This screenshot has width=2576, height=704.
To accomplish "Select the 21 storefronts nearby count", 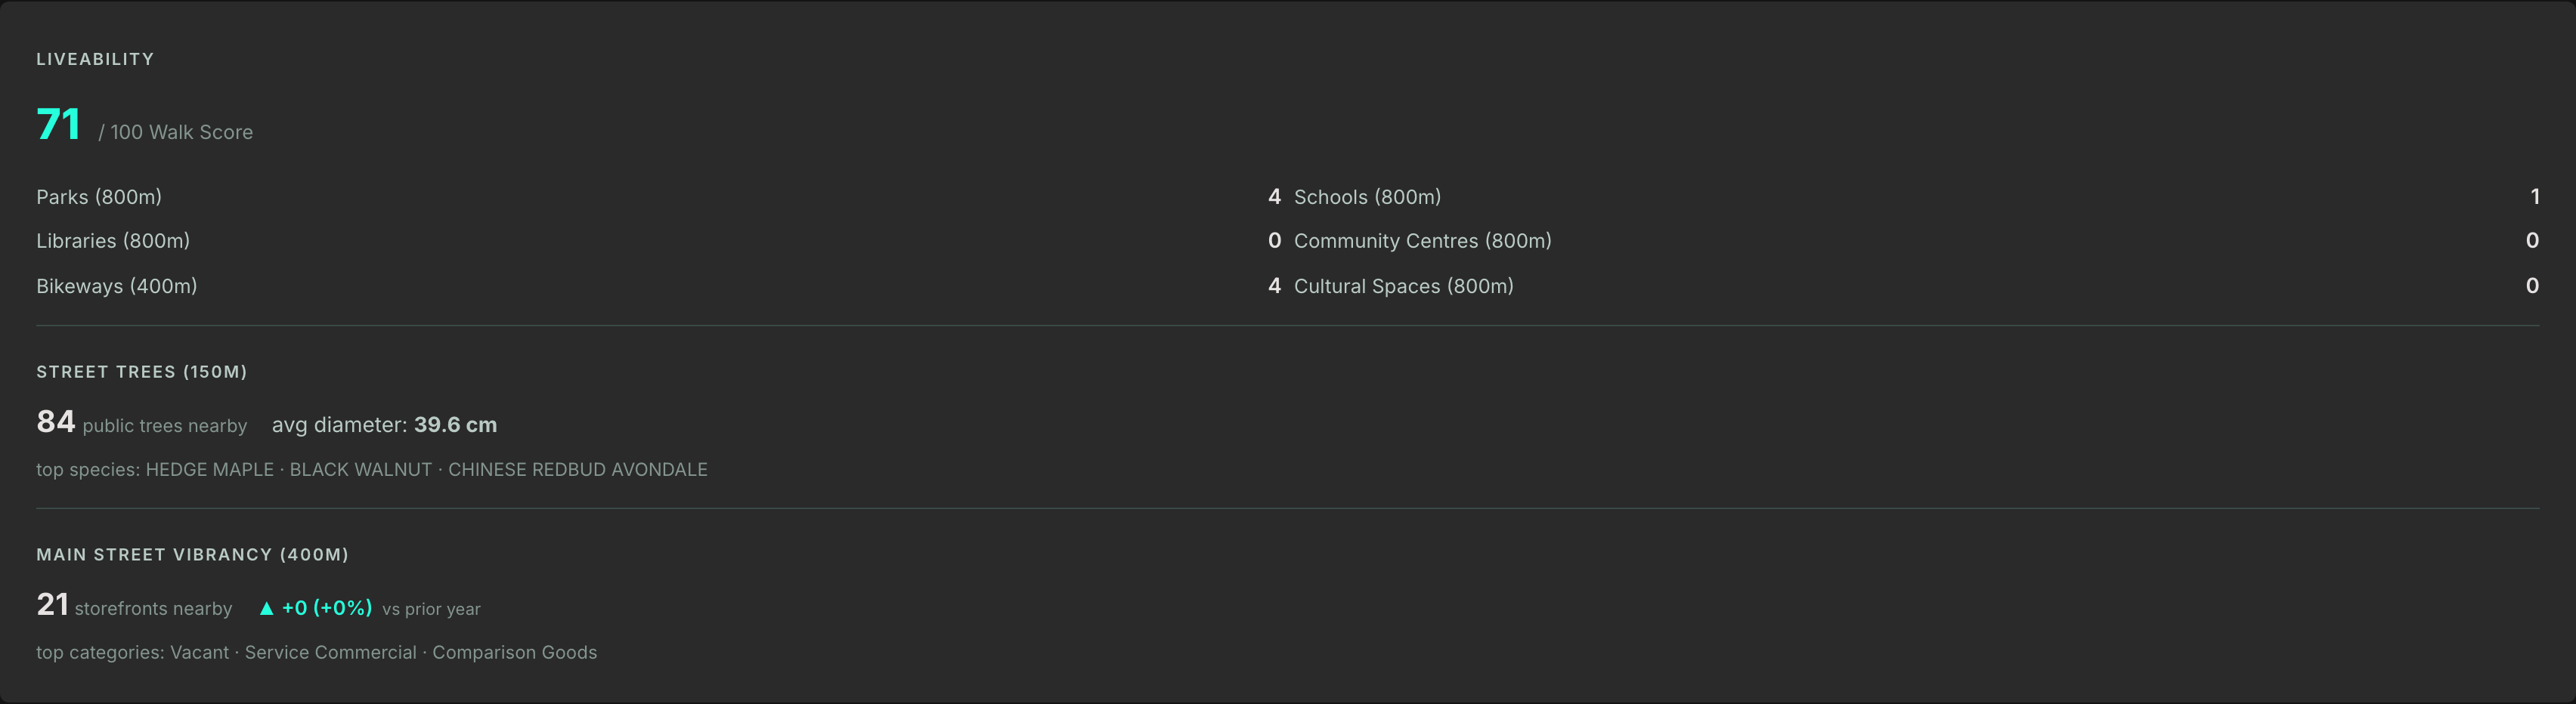I will 52,605.
